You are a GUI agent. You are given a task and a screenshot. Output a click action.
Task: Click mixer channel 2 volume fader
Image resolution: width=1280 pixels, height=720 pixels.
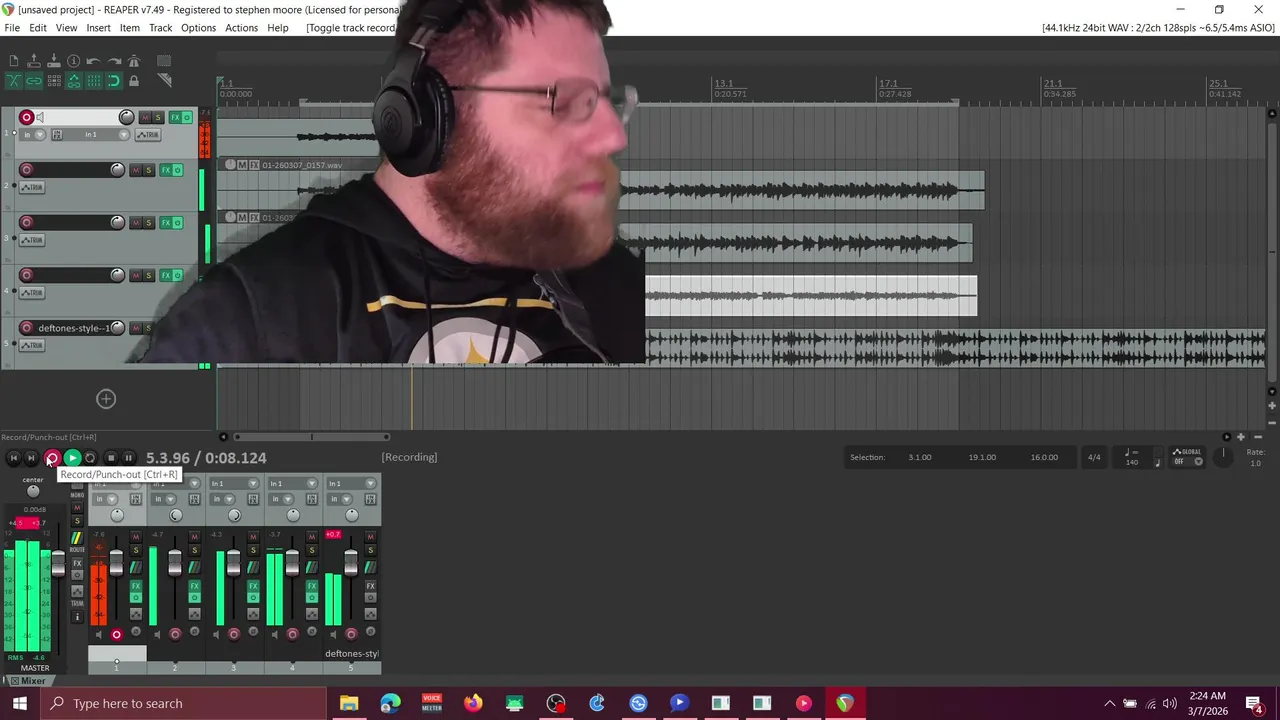[x=175, y=563]
